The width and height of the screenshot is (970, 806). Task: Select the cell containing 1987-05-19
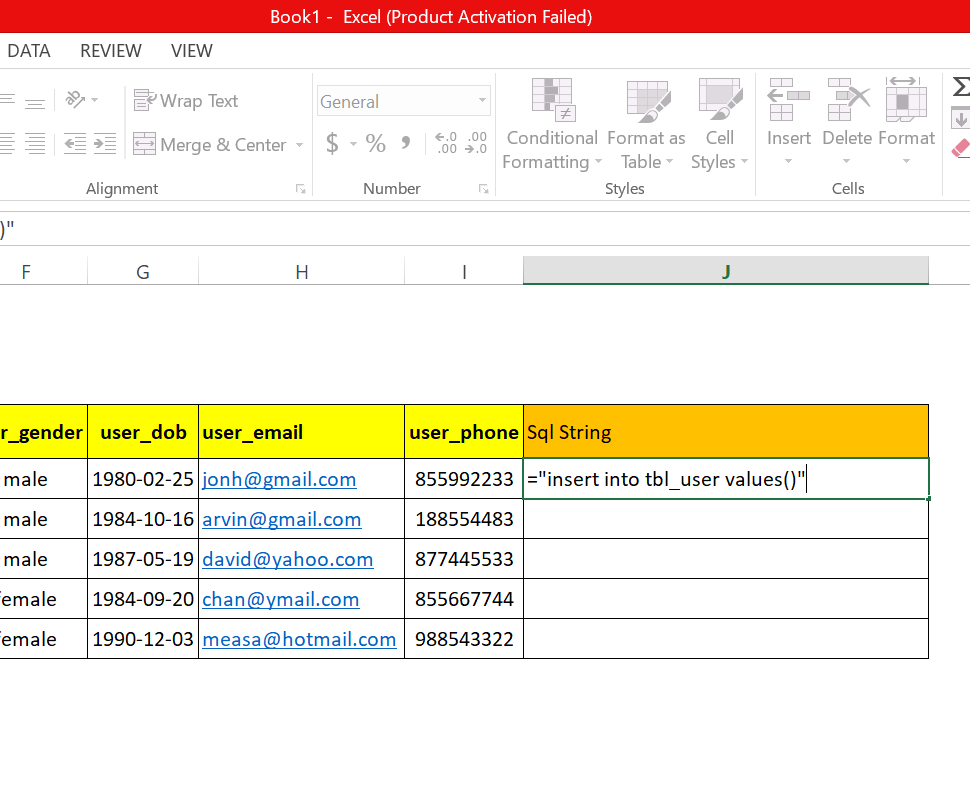tap(143, 559)
